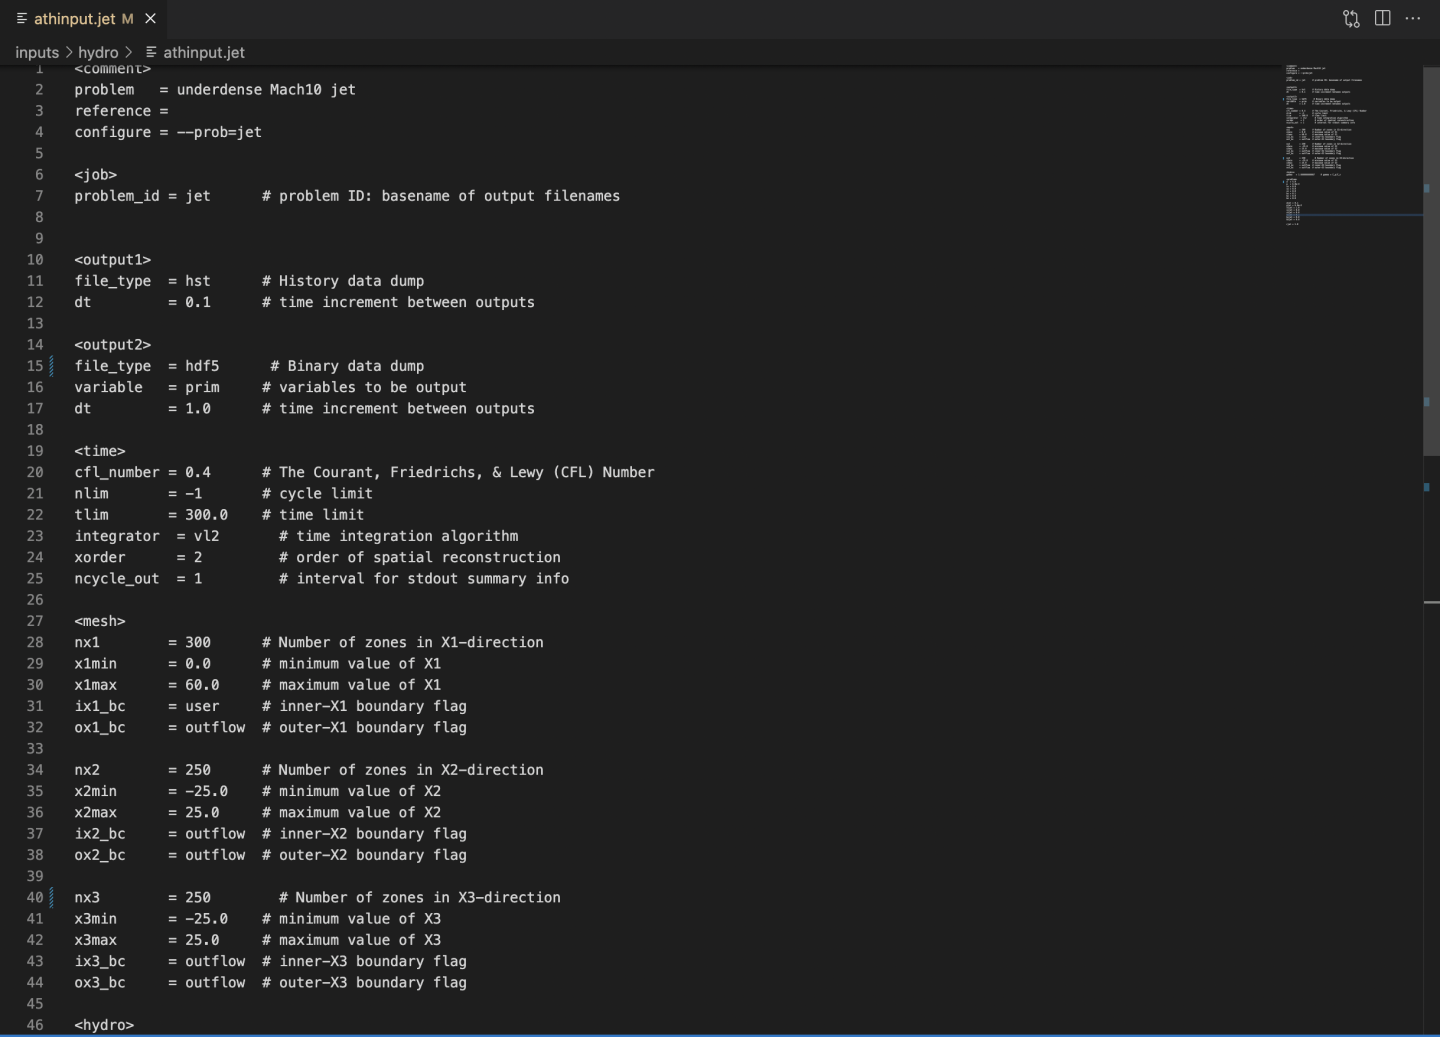Open the More Actions ellipsis menu
1440x1037 pixels.
coord(1412,19)
